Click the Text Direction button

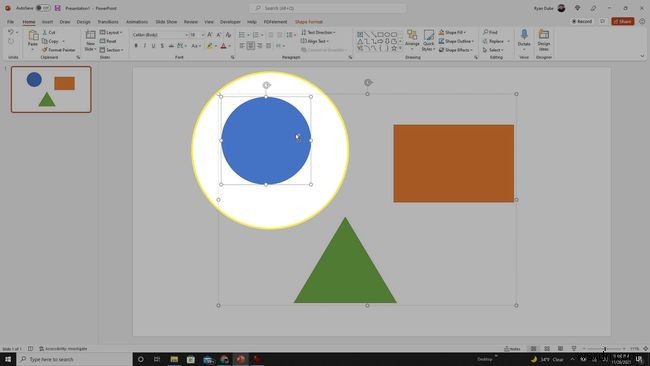318,32
